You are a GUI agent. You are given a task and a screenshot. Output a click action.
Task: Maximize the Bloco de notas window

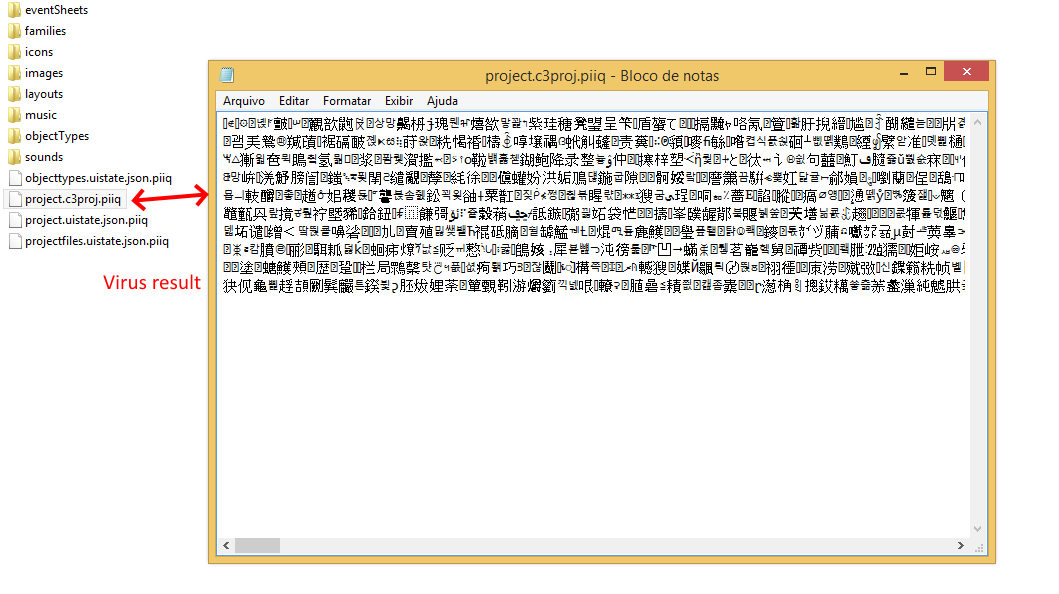click(x=931, y=72)
